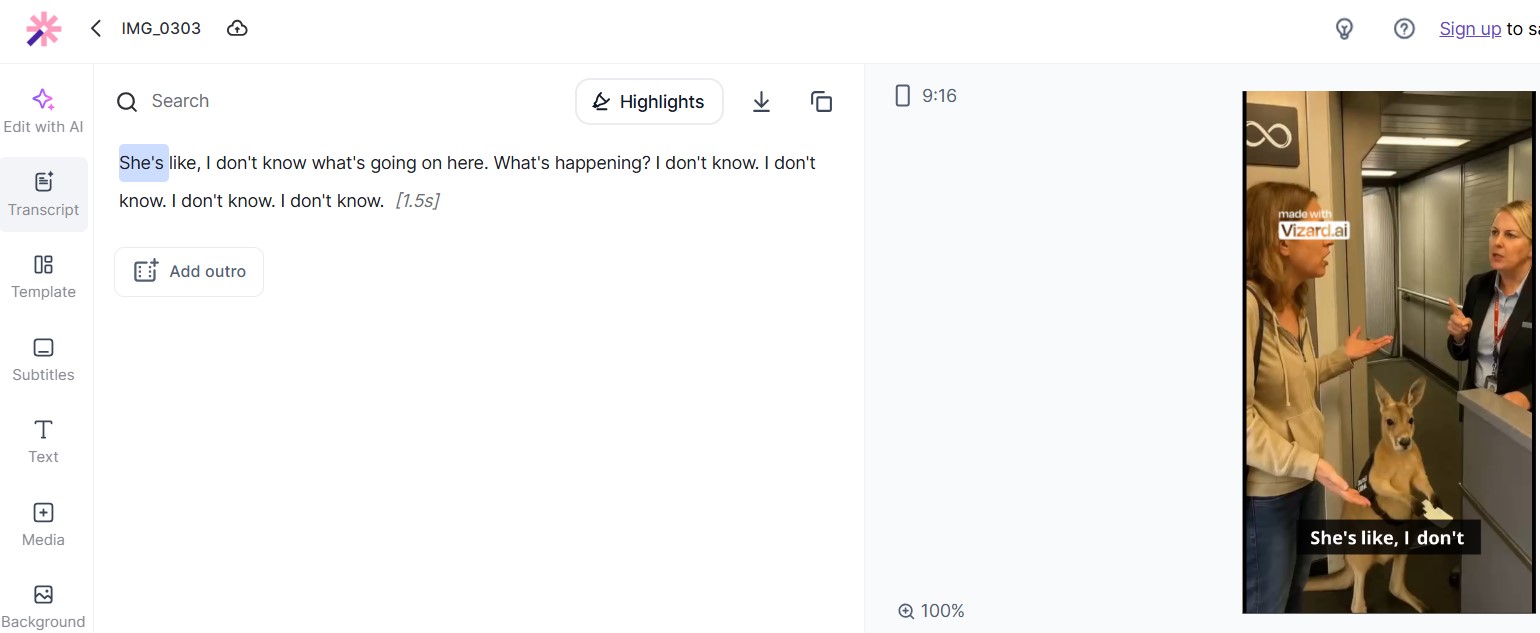
Task: Open the Template panel
Action: click(x=43, y=277)
